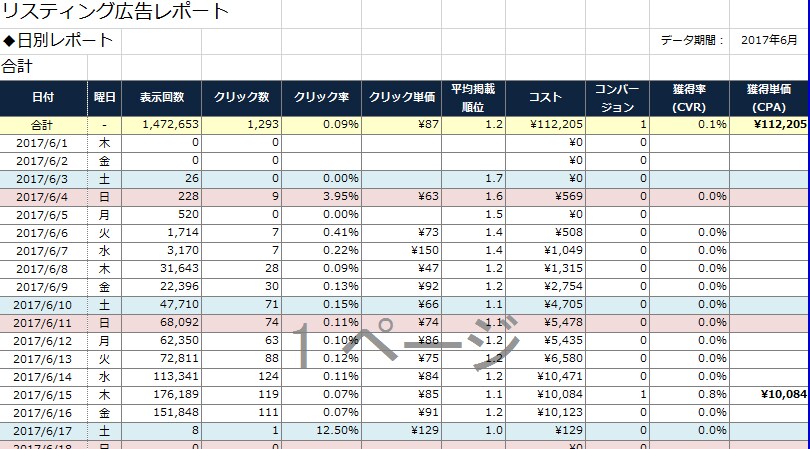810x449 pixels.
Task: Click the 獲得単価 (CPA) column header
Action: 769,98
